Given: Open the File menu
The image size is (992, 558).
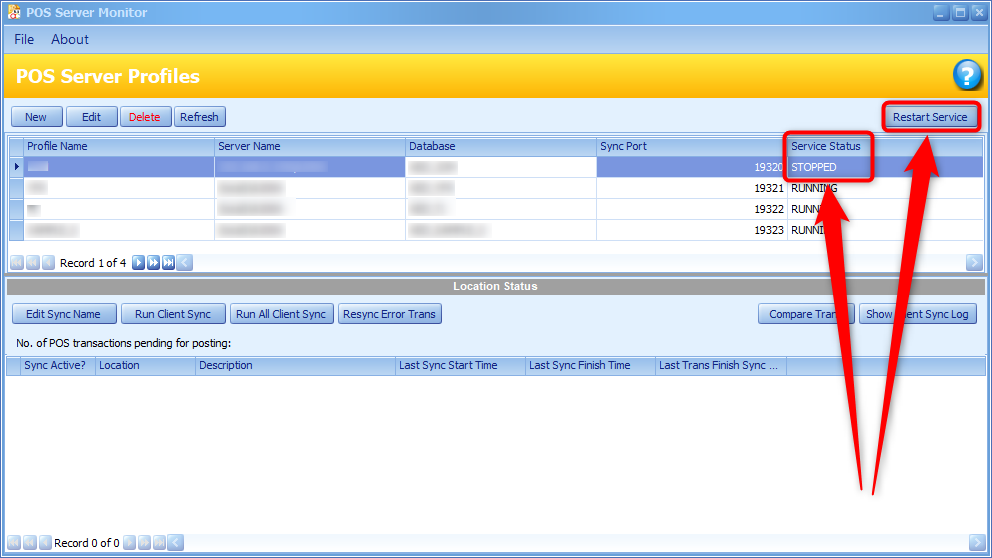Looking at the screenshot, I should [24, 39].
